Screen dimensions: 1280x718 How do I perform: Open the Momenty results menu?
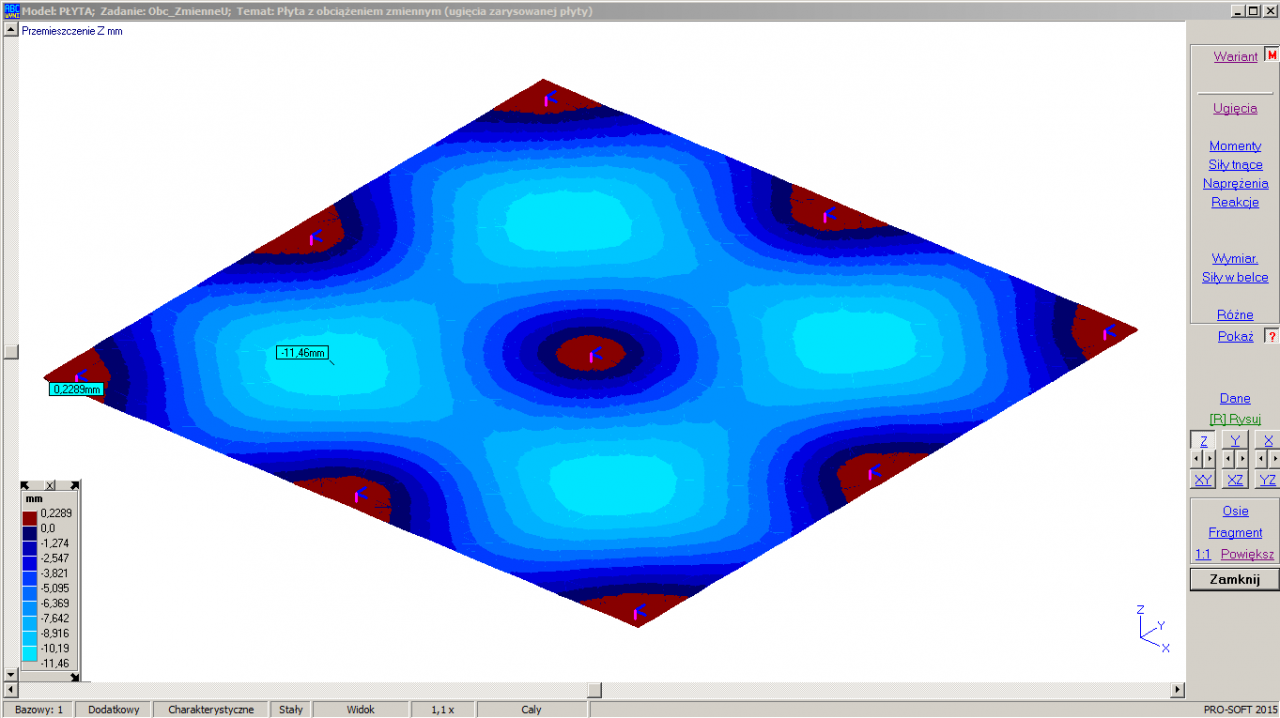click(1235, 146)
